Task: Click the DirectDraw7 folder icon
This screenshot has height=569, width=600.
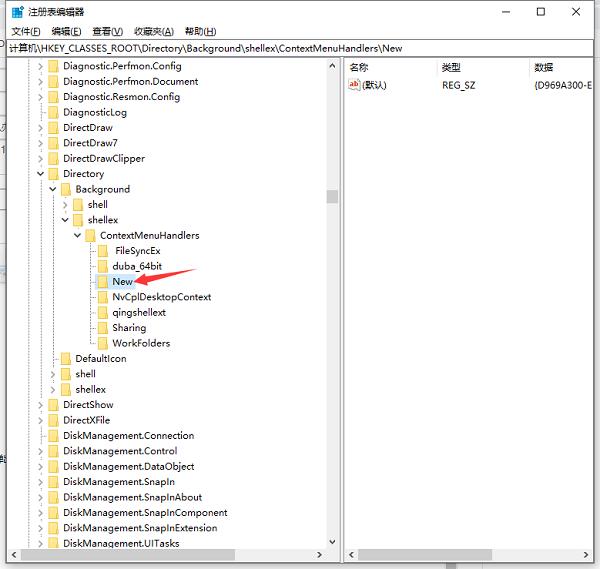Action: coord(53,143)
